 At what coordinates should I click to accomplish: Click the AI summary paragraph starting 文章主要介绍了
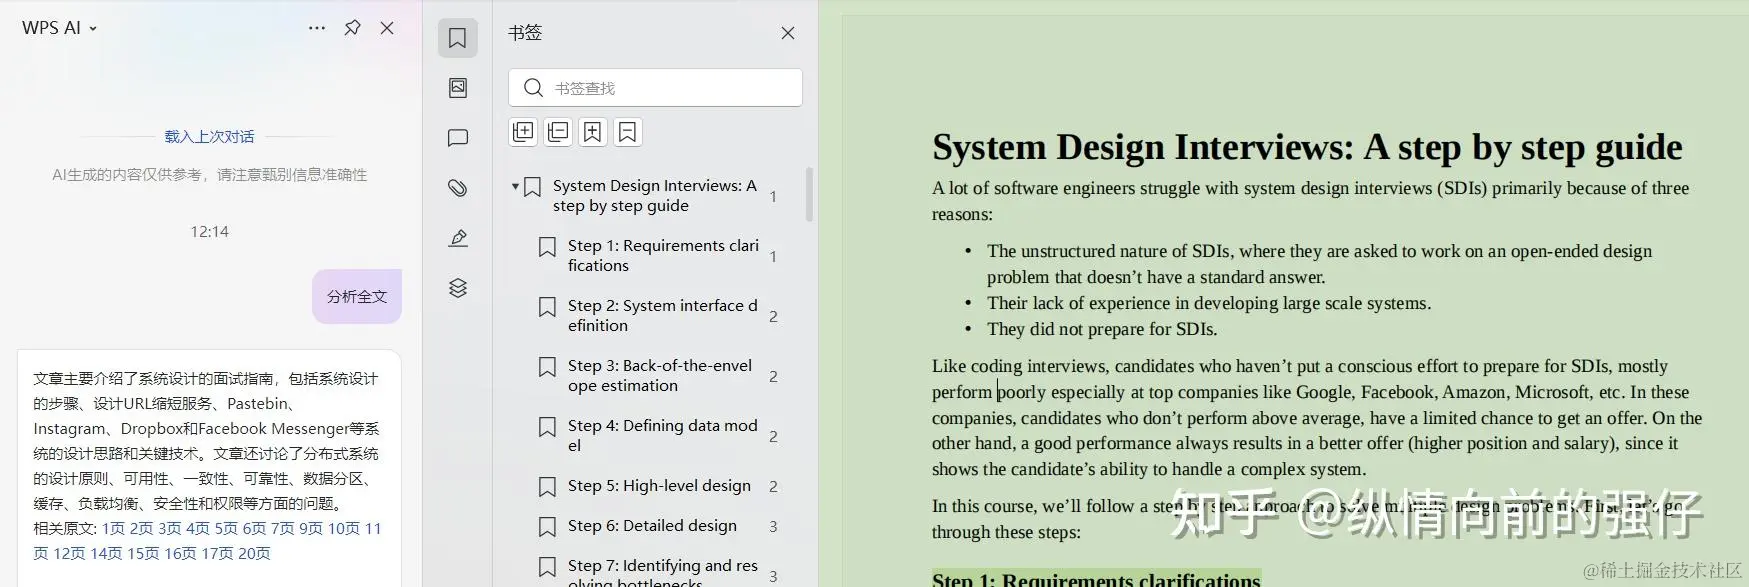(207, 441)
